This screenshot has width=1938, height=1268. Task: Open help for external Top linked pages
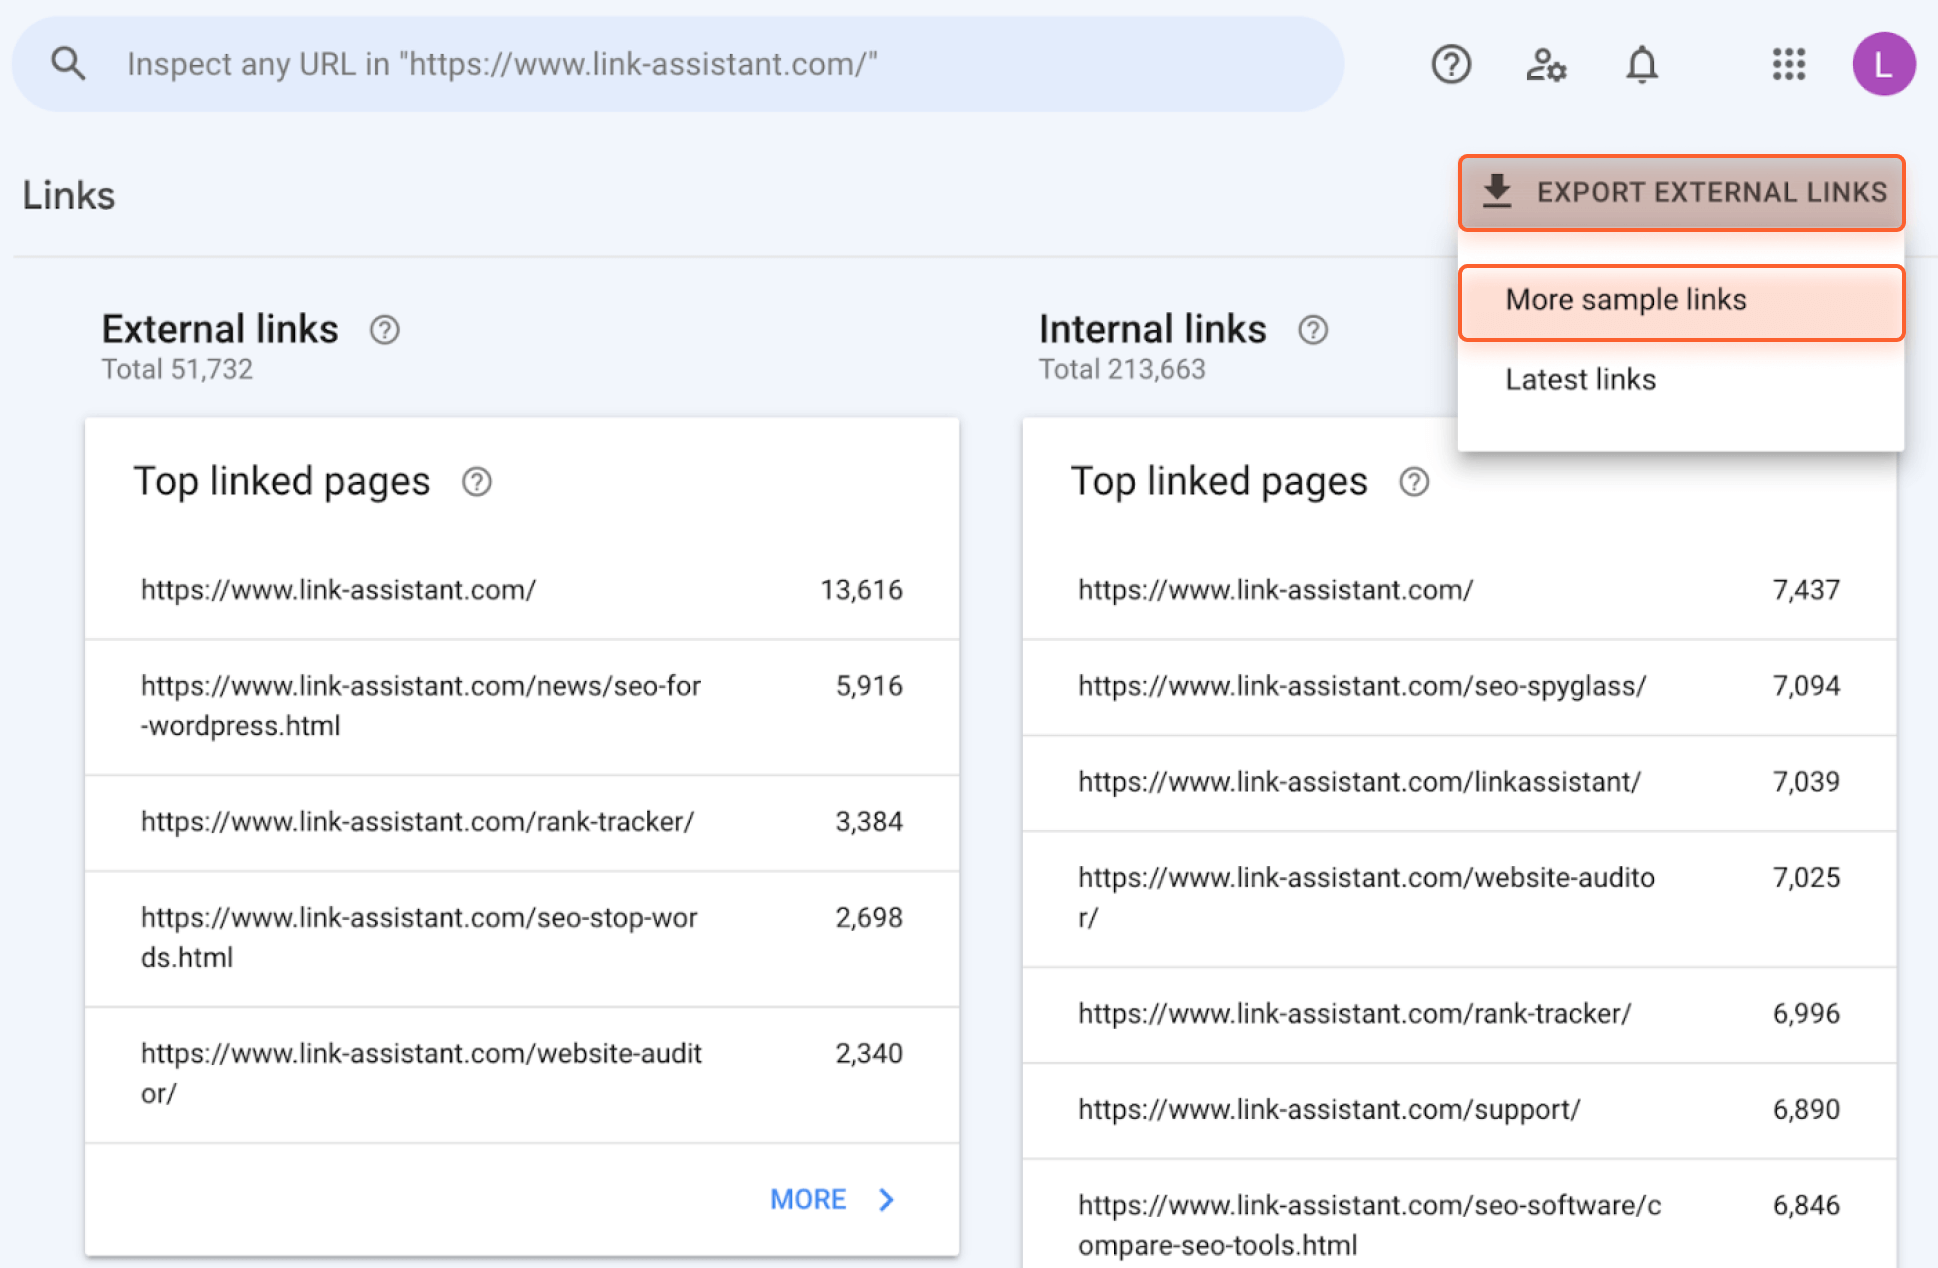click(x=477, y=482)
